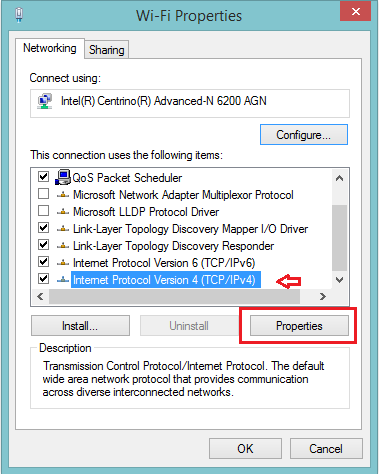
Task: Uncheck the QoS Packet Scheduler checkbox
Action: click(x=44, y=176)
